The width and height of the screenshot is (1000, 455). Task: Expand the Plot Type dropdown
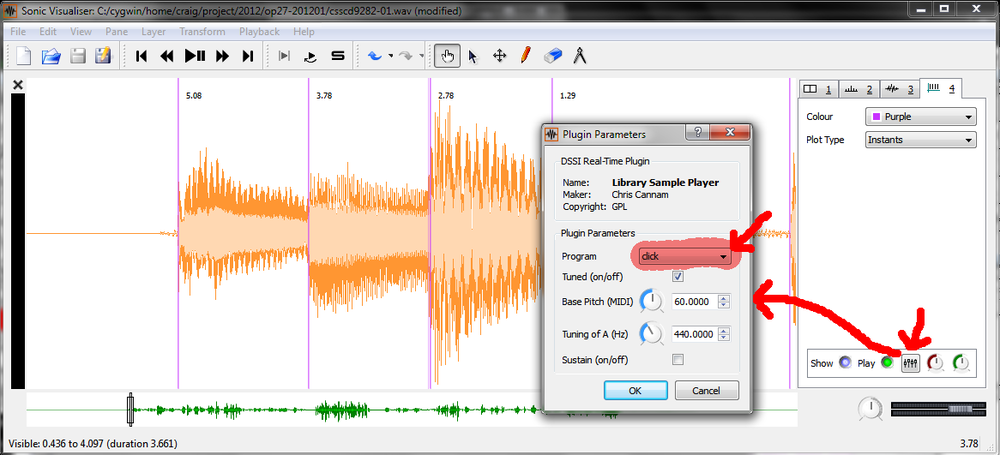click(919, 140)
